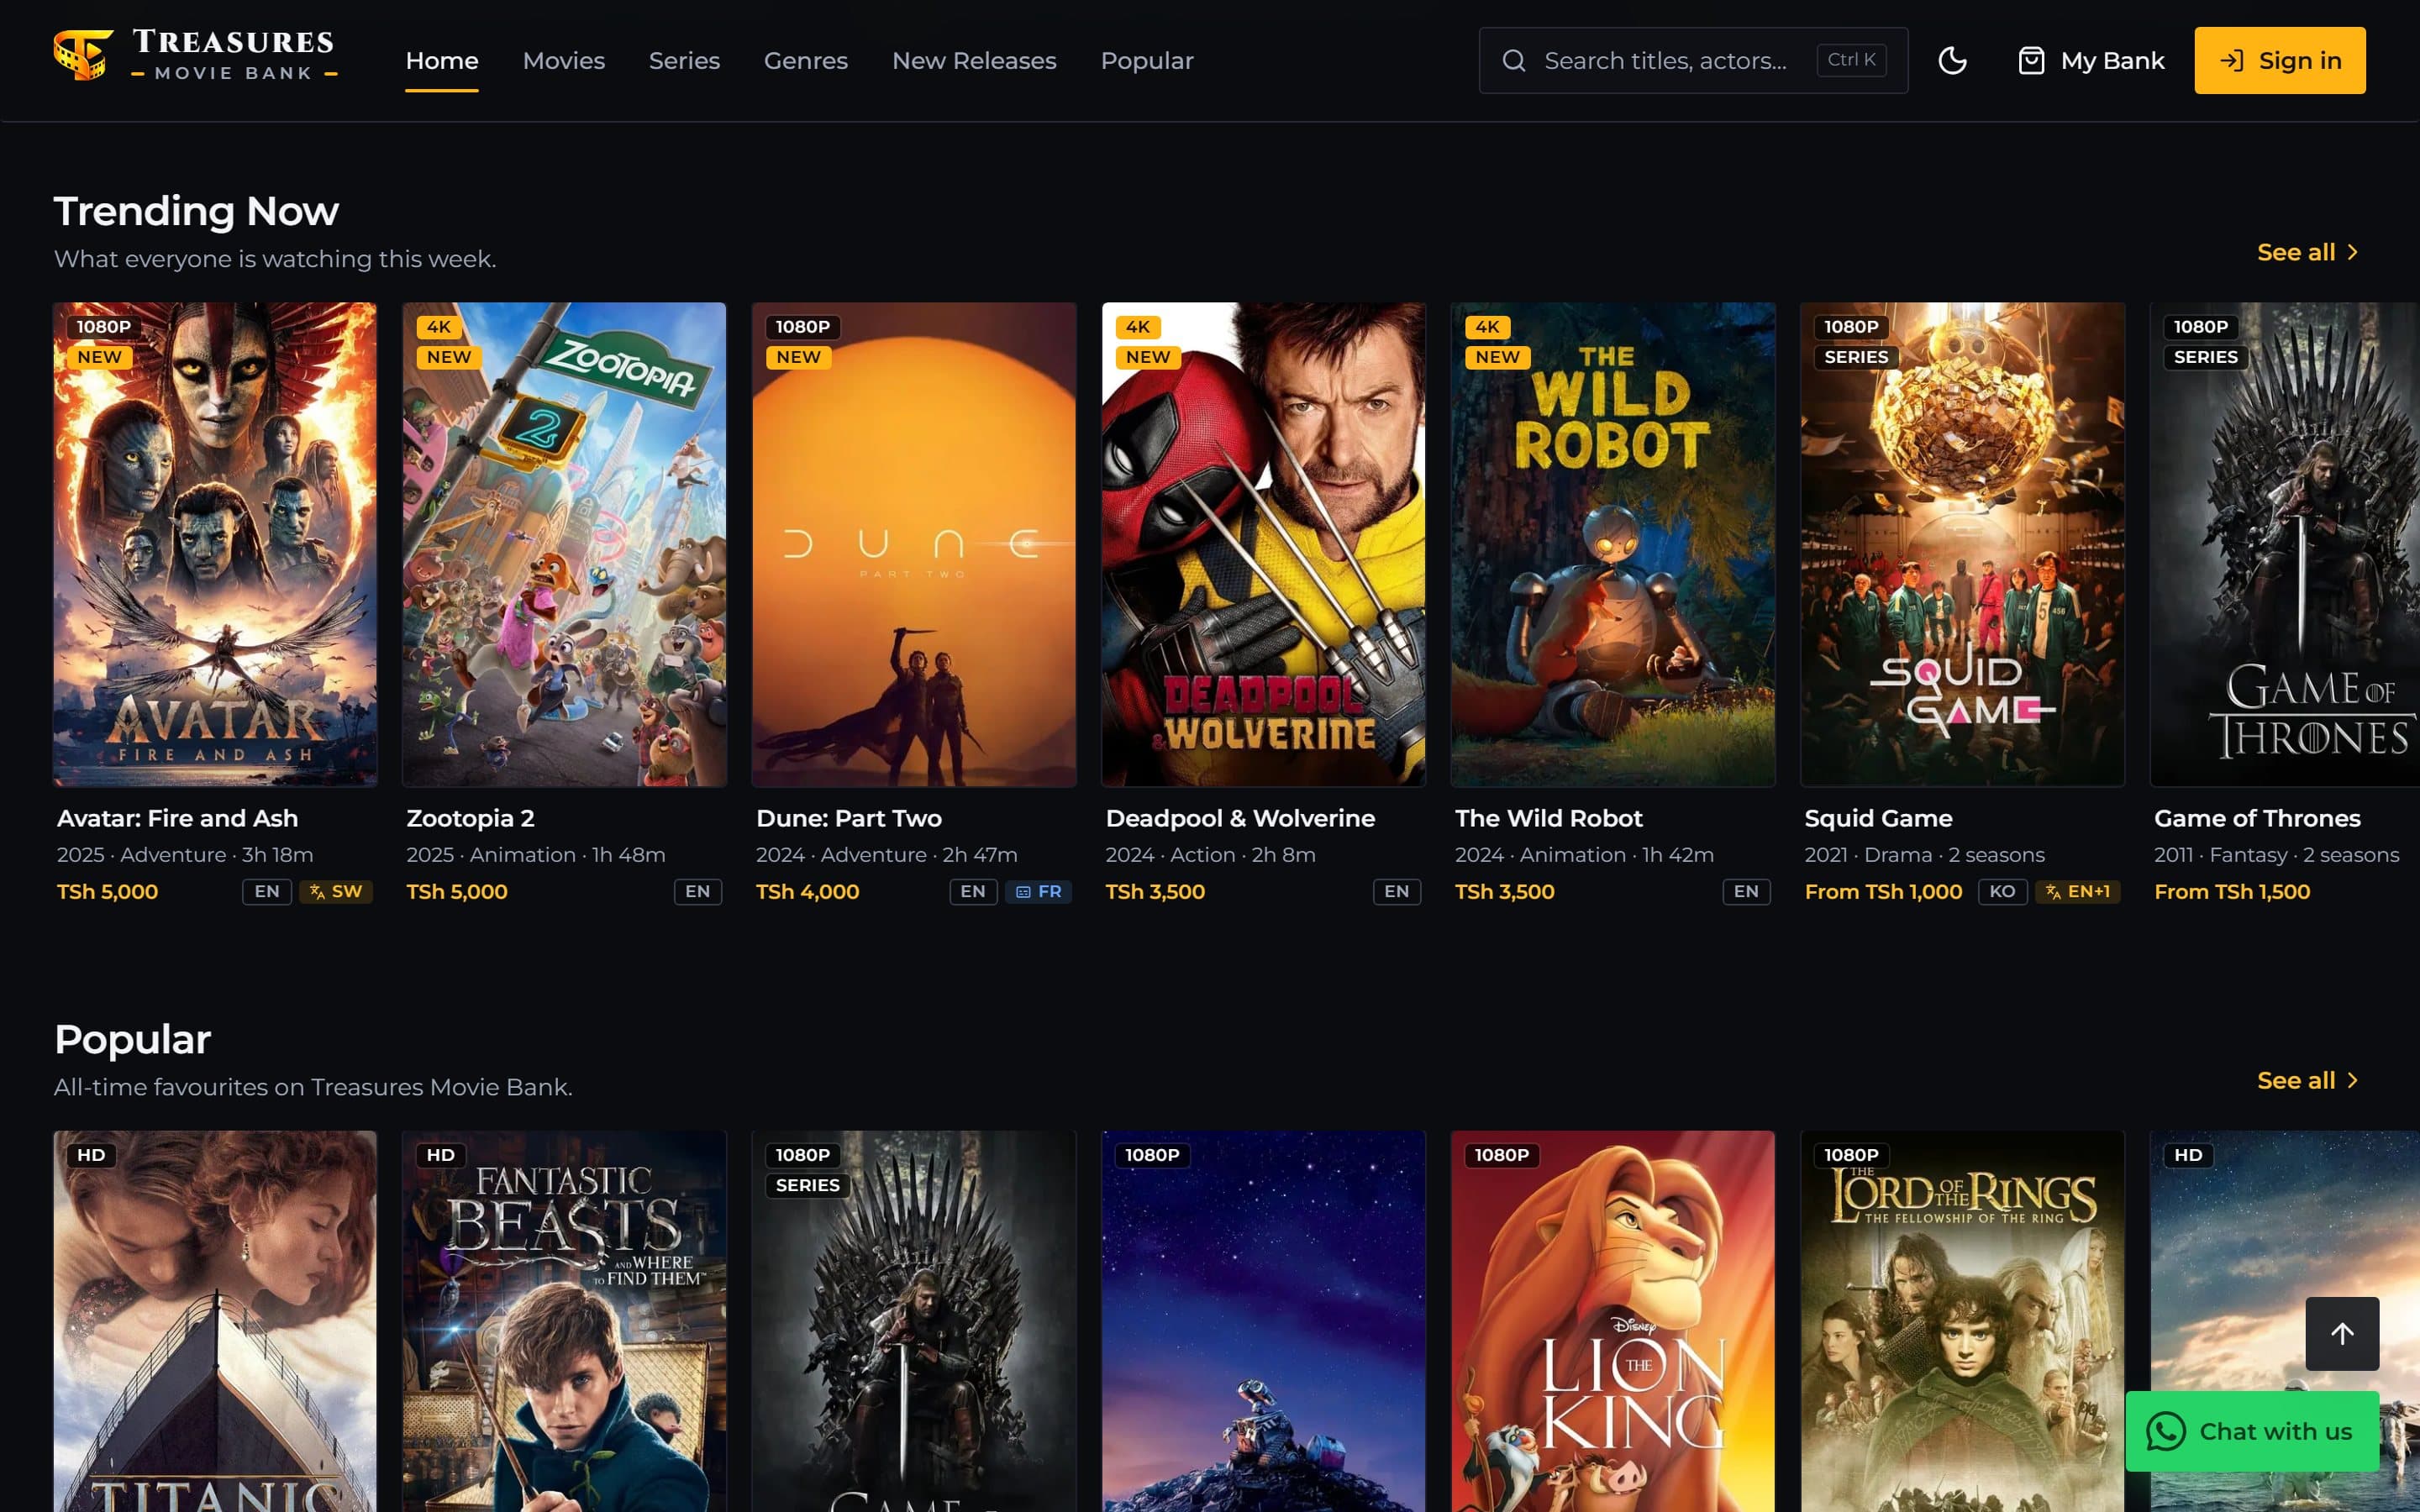The width and height of the screenshot is (2420, 1512).
Task: Open the Squid Game poster
Action: pos(1962,544)
